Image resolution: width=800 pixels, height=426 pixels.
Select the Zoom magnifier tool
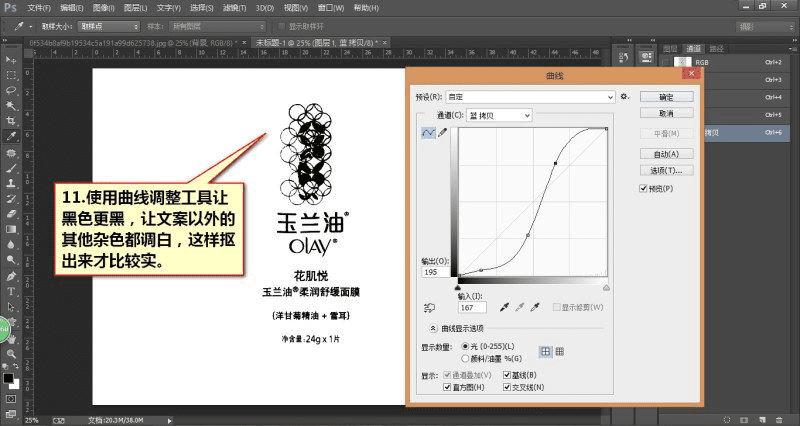coord(10,352)
